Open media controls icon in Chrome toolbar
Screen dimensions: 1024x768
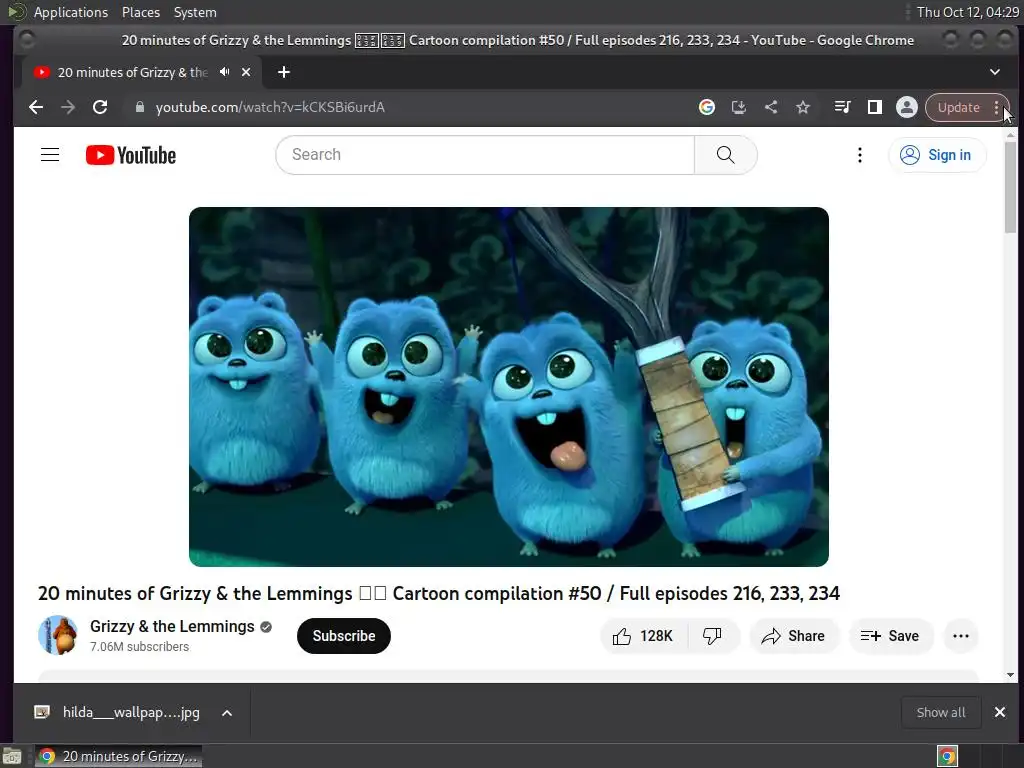(x=842, y=107)
